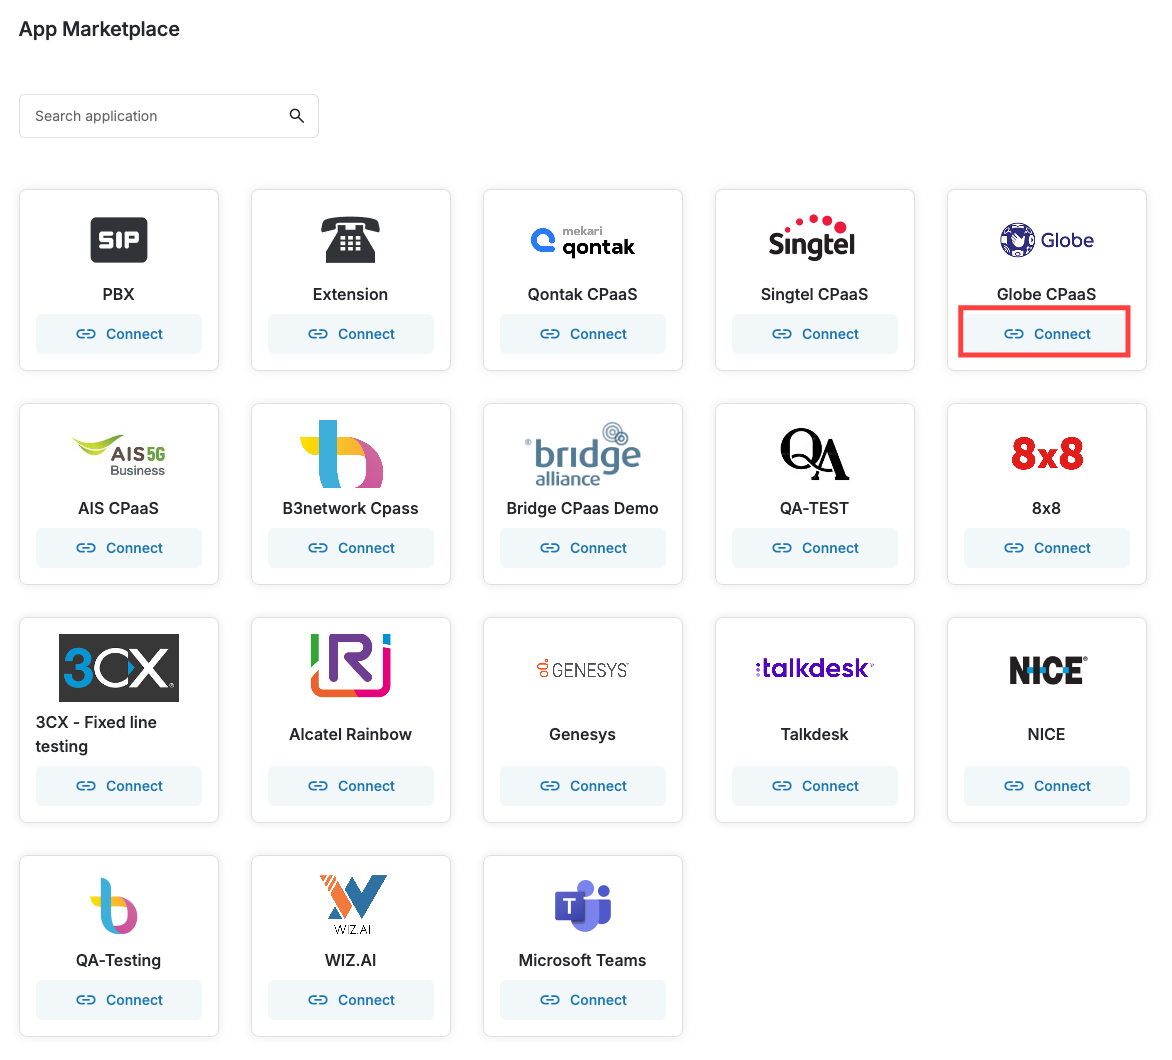The width and height of the screenshot is (1172, 1060).
Task: Connect the QA-TEST app
Action: (814, 548)
